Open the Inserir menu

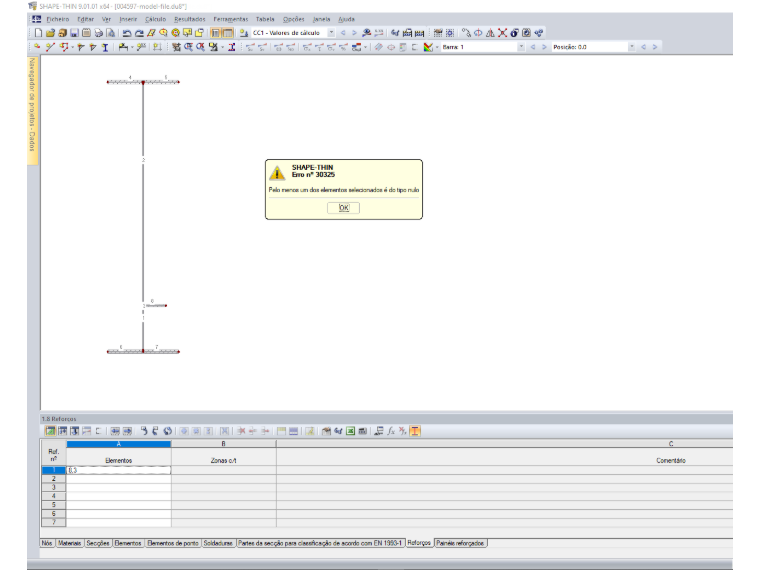[x=128, y=19]
